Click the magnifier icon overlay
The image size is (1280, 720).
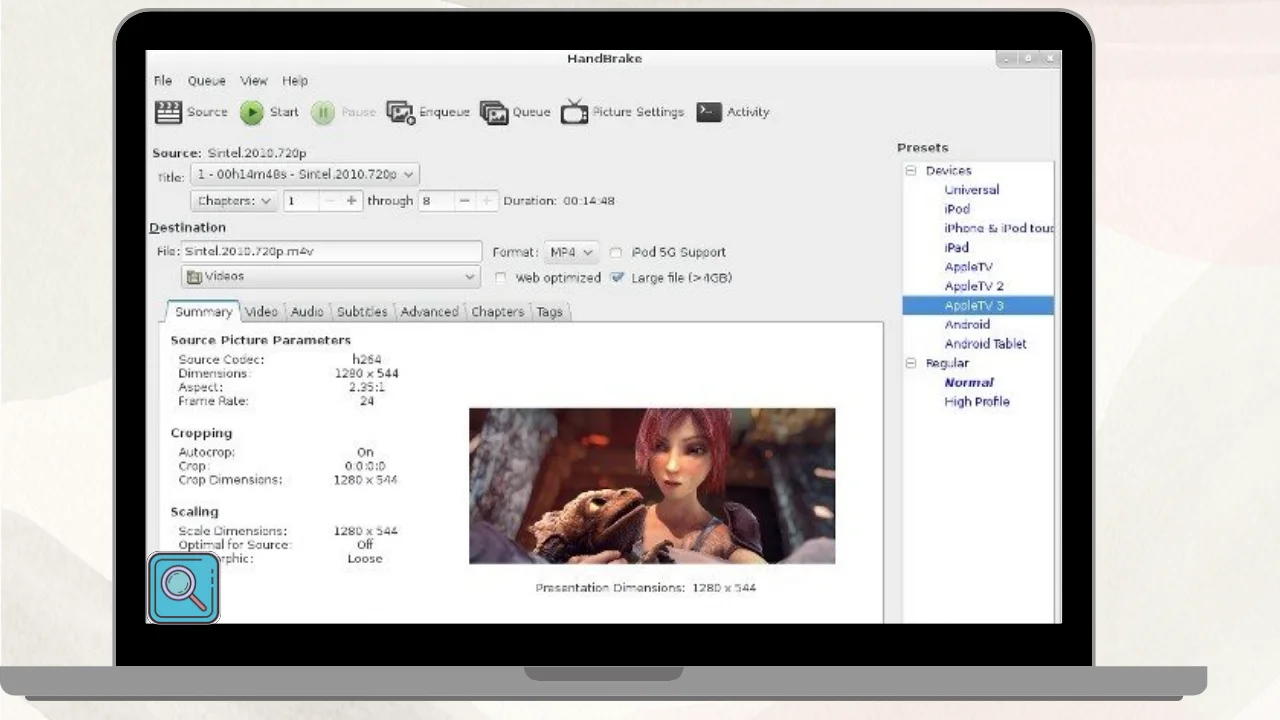coord(184,588)
